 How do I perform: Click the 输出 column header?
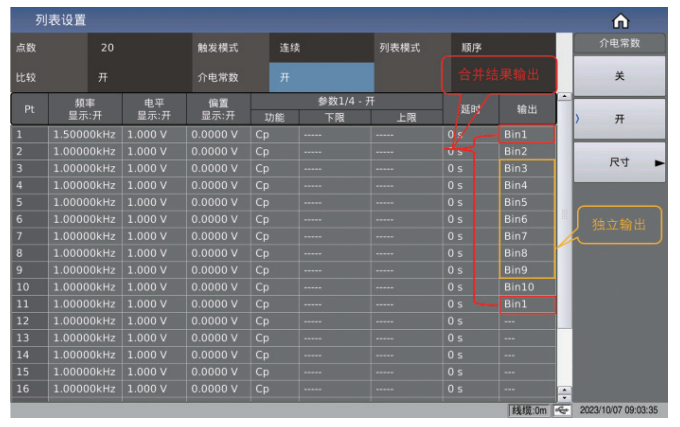point(525,108)
